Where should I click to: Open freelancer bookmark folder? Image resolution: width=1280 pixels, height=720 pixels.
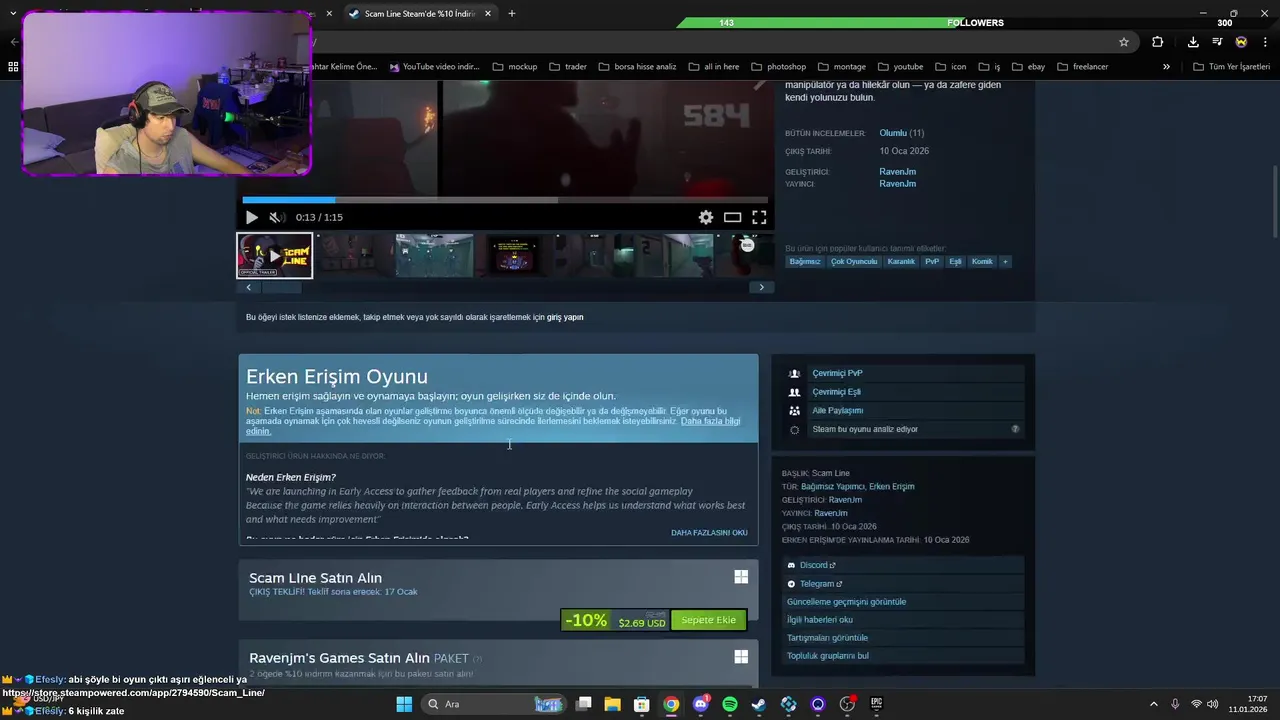(x=1082, y=67)
